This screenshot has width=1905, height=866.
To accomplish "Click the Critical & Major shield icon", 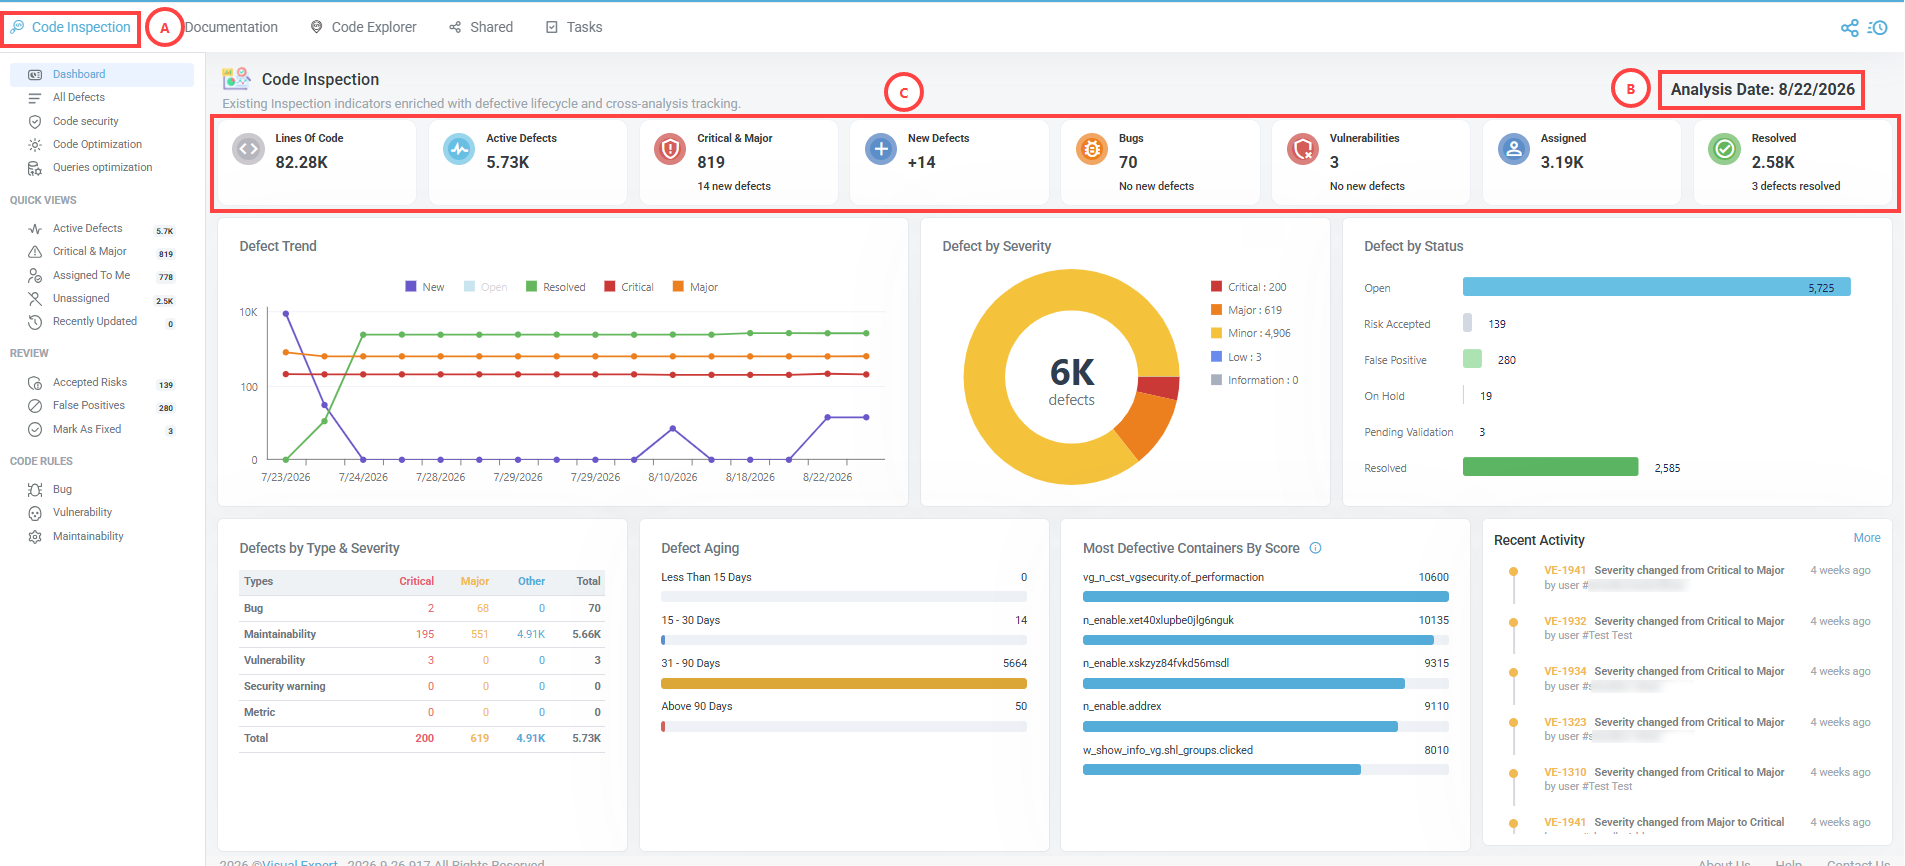I will 670,149.
